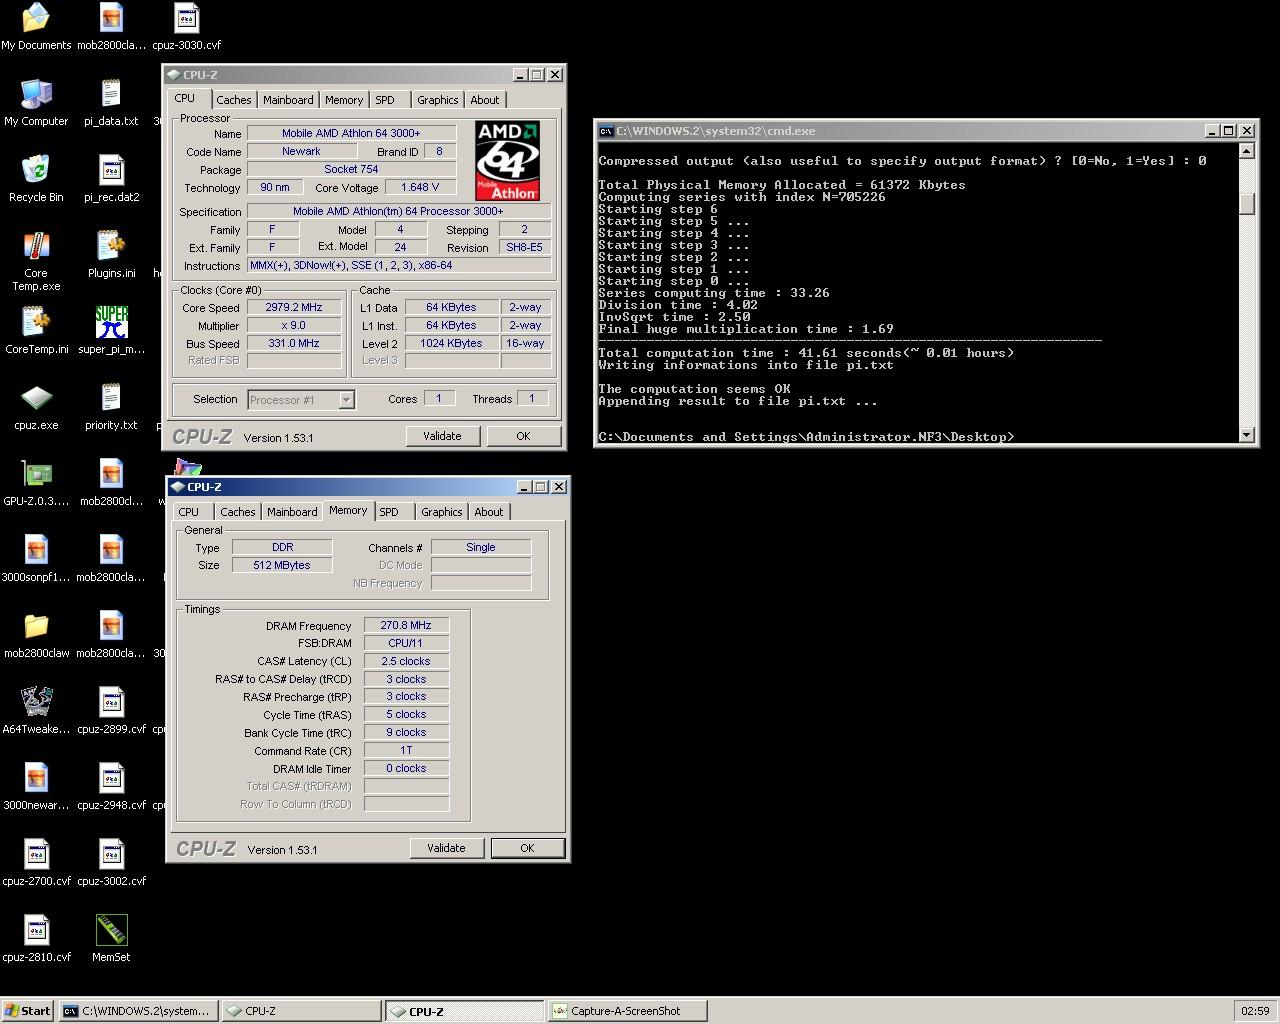The height and width of the screenshot is (1024, 1280).
Task: Click Validate in CPU-Z processor window
Action: click(442, 436)
